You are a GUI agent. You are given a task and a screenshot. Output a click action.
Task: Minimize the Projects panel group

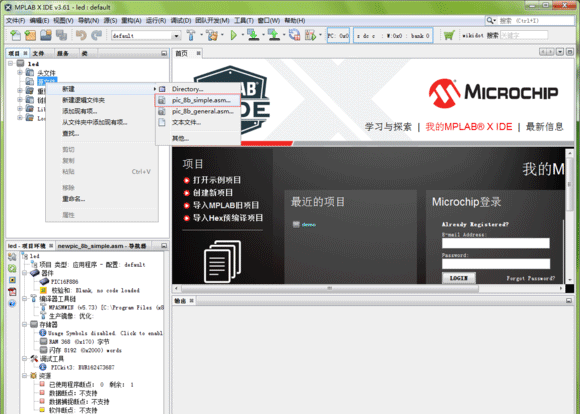pyautogui.click(x=164, y=54)
